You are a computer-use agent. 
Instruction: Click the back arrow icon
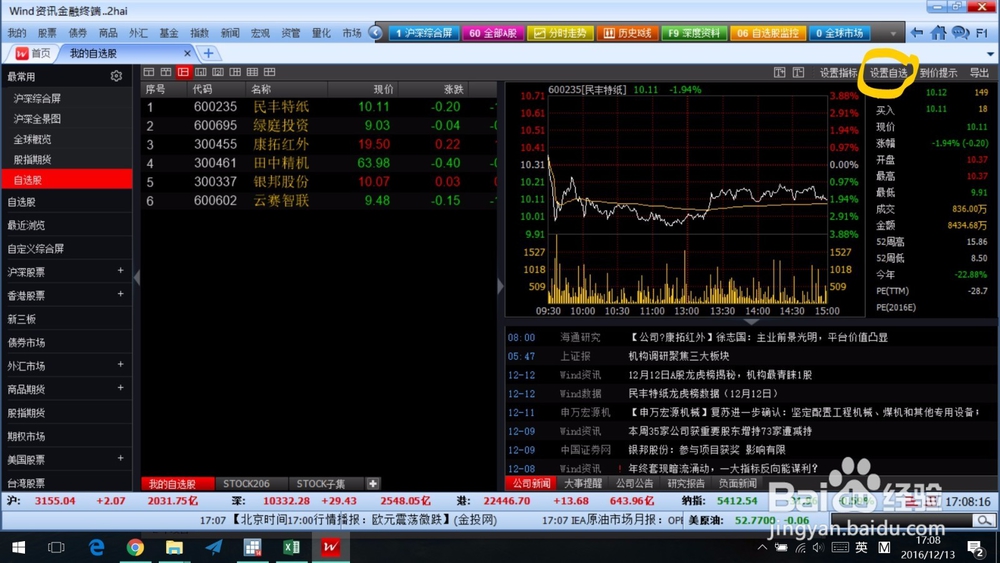coord(916,33)
